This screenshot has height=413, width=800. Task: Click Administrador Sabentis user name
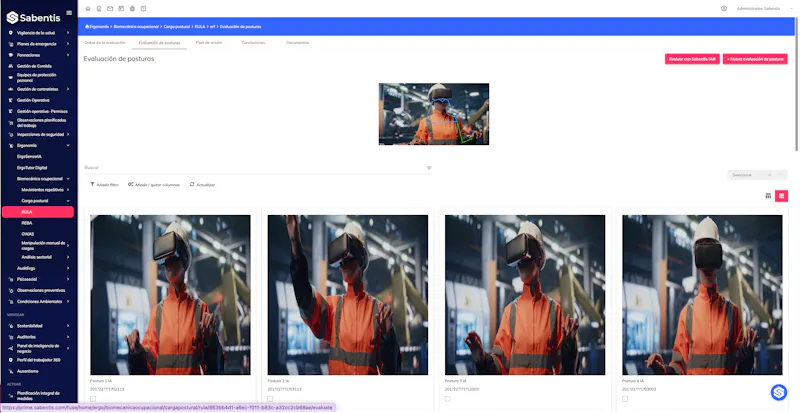758,9
